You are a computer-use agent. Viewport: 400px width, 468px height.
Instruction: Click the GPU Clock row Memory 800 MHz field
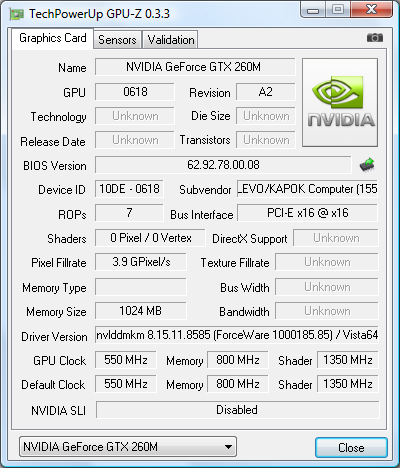238,360
